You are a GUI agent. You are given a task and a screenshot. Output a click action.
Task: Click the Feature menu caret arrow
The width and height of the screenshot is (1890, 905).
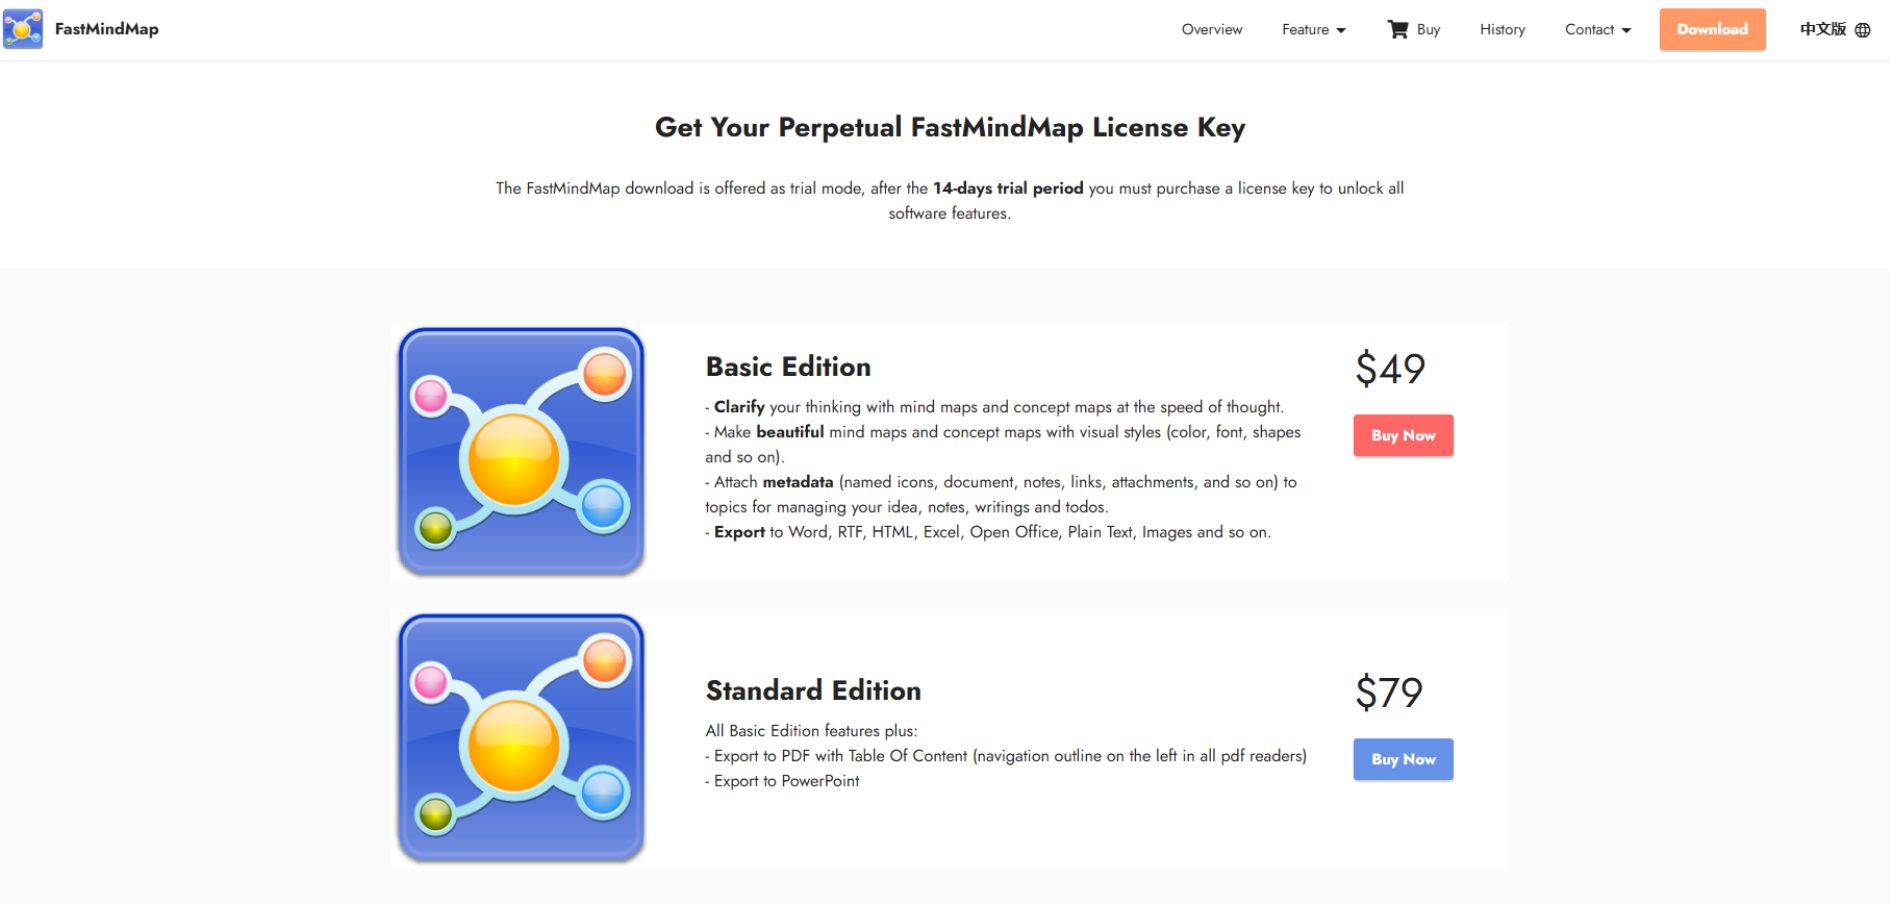click(1341, 31)
